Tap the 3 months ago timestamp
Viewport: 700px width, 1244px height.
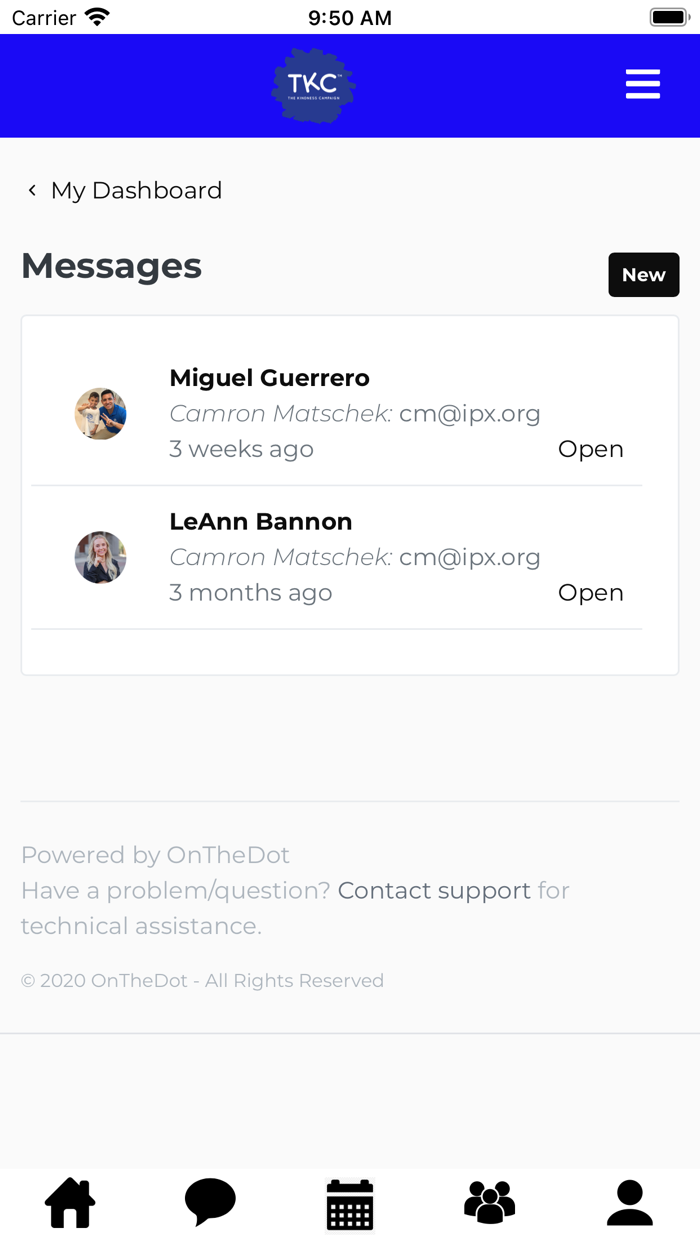click(x=250, y=593)
